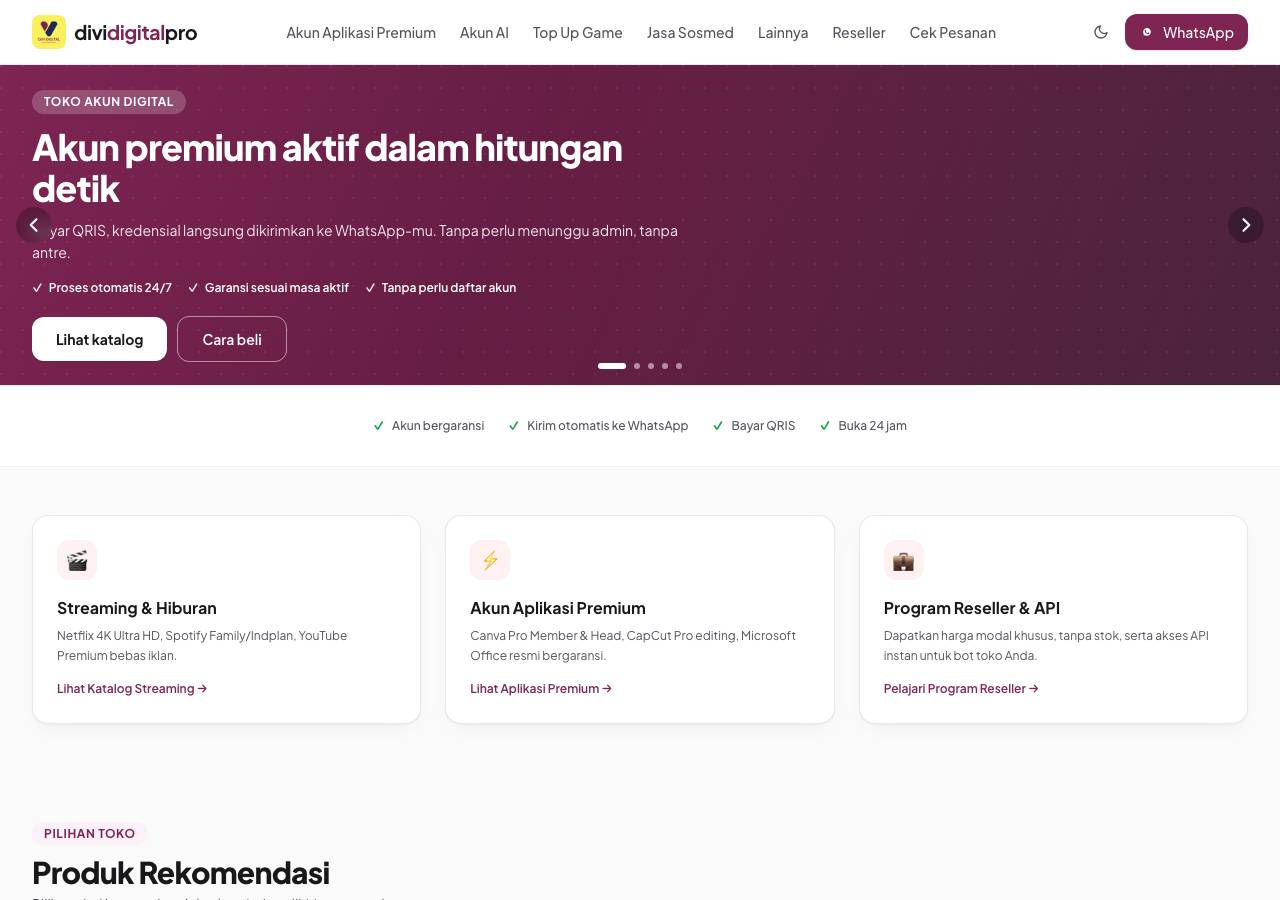Viewport: 1280px width, 900px height.
Task: Click checkmark beside Tanpa perlu daftar akun
Action: coord(370,288)
